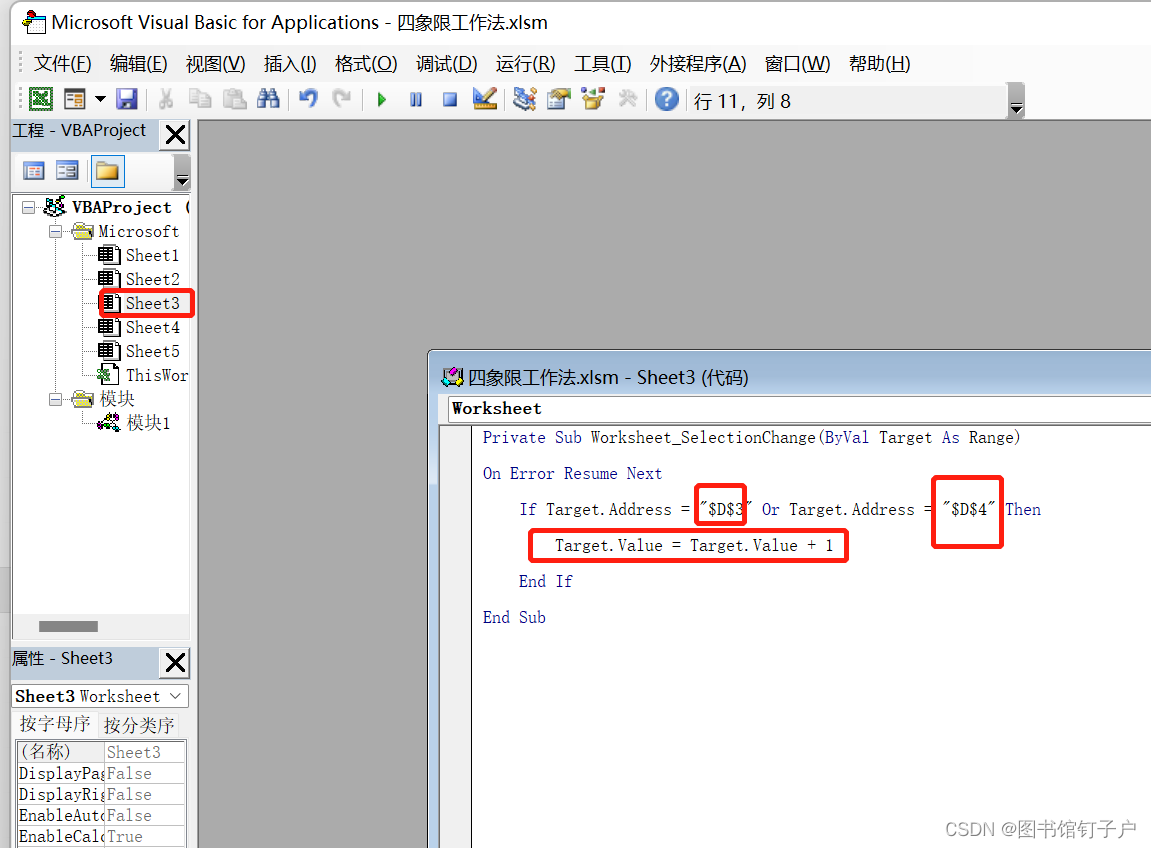Open the 工具(T) menu

coord(602,64)
